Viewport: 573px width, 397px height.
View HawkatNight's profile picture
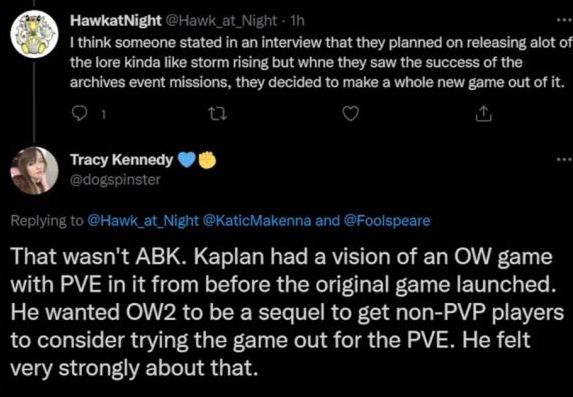[34, 34]
